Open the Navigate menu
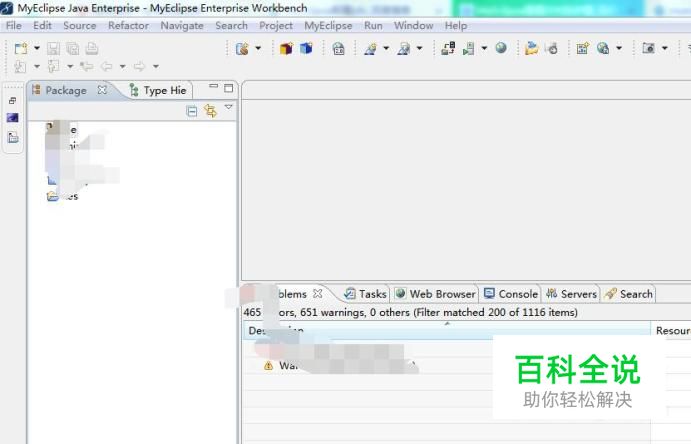The image size is (691, 444). point(182,26)
